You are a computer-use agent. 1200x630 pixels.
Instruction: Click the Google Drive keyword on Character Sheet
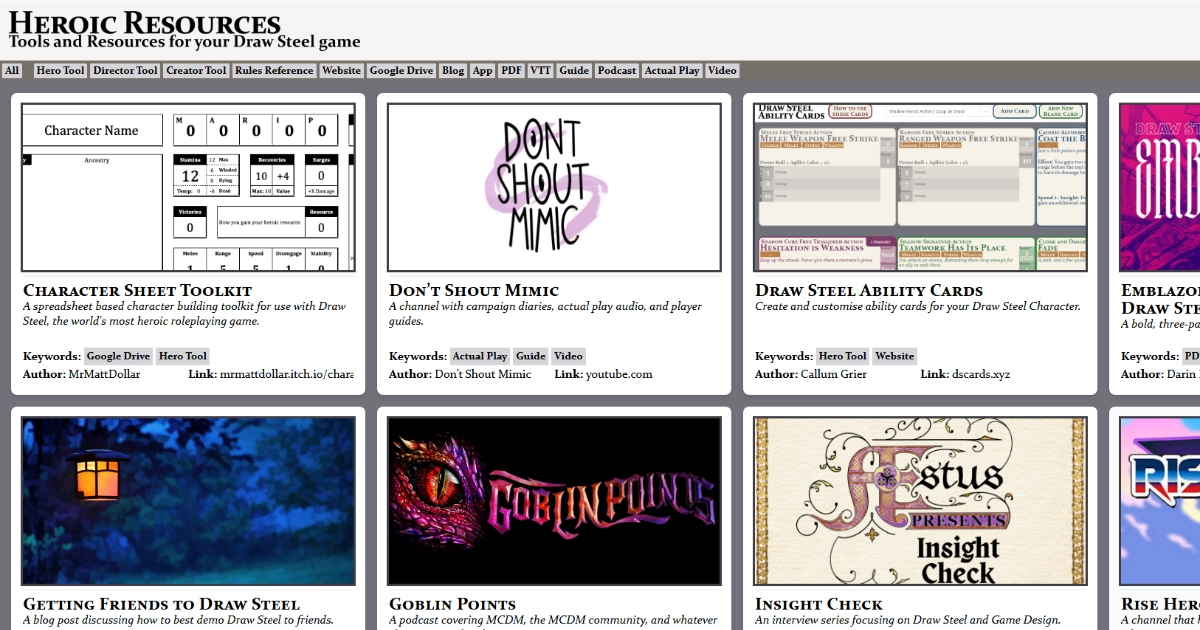point(118,356)
